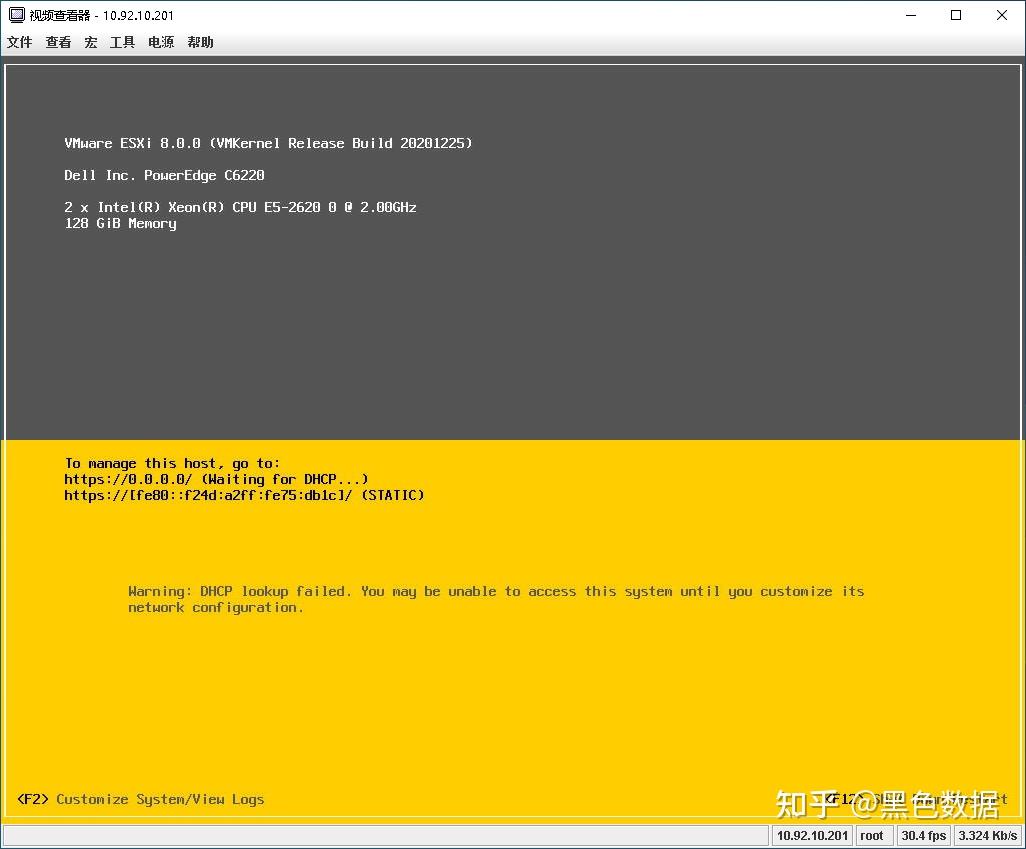Screen dimensions: 1026x849
Task: Click the 30.4 fps frame rate indicator
Action: tap(922, 835)
